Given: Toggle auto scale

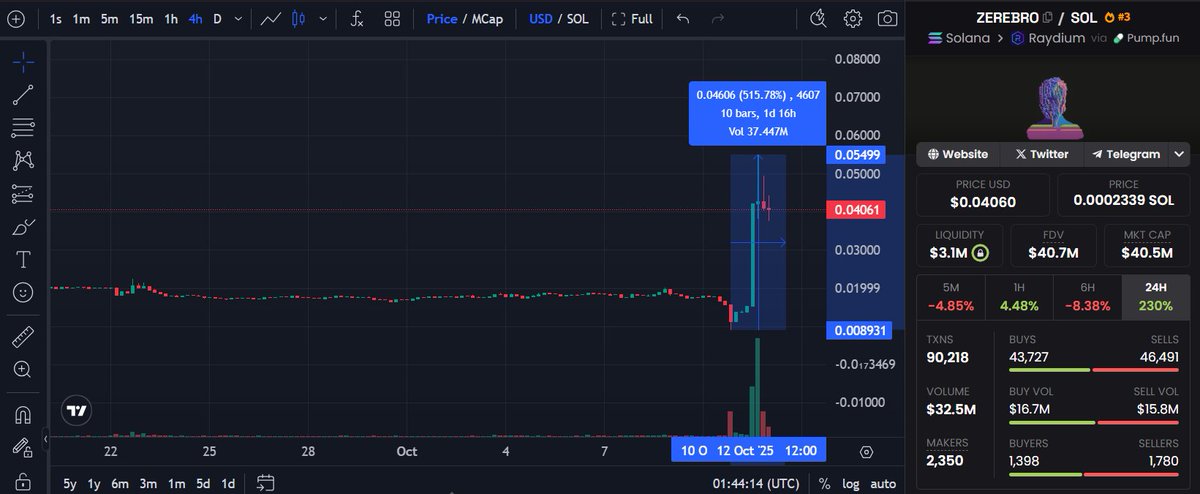Looking at the screenshot, I should pos(883,483).
